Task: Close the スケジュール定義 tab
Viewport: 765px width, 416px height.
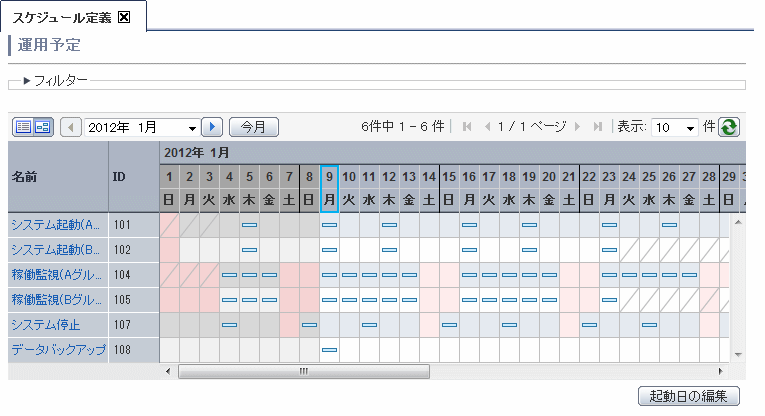Action: pos(124,16)
